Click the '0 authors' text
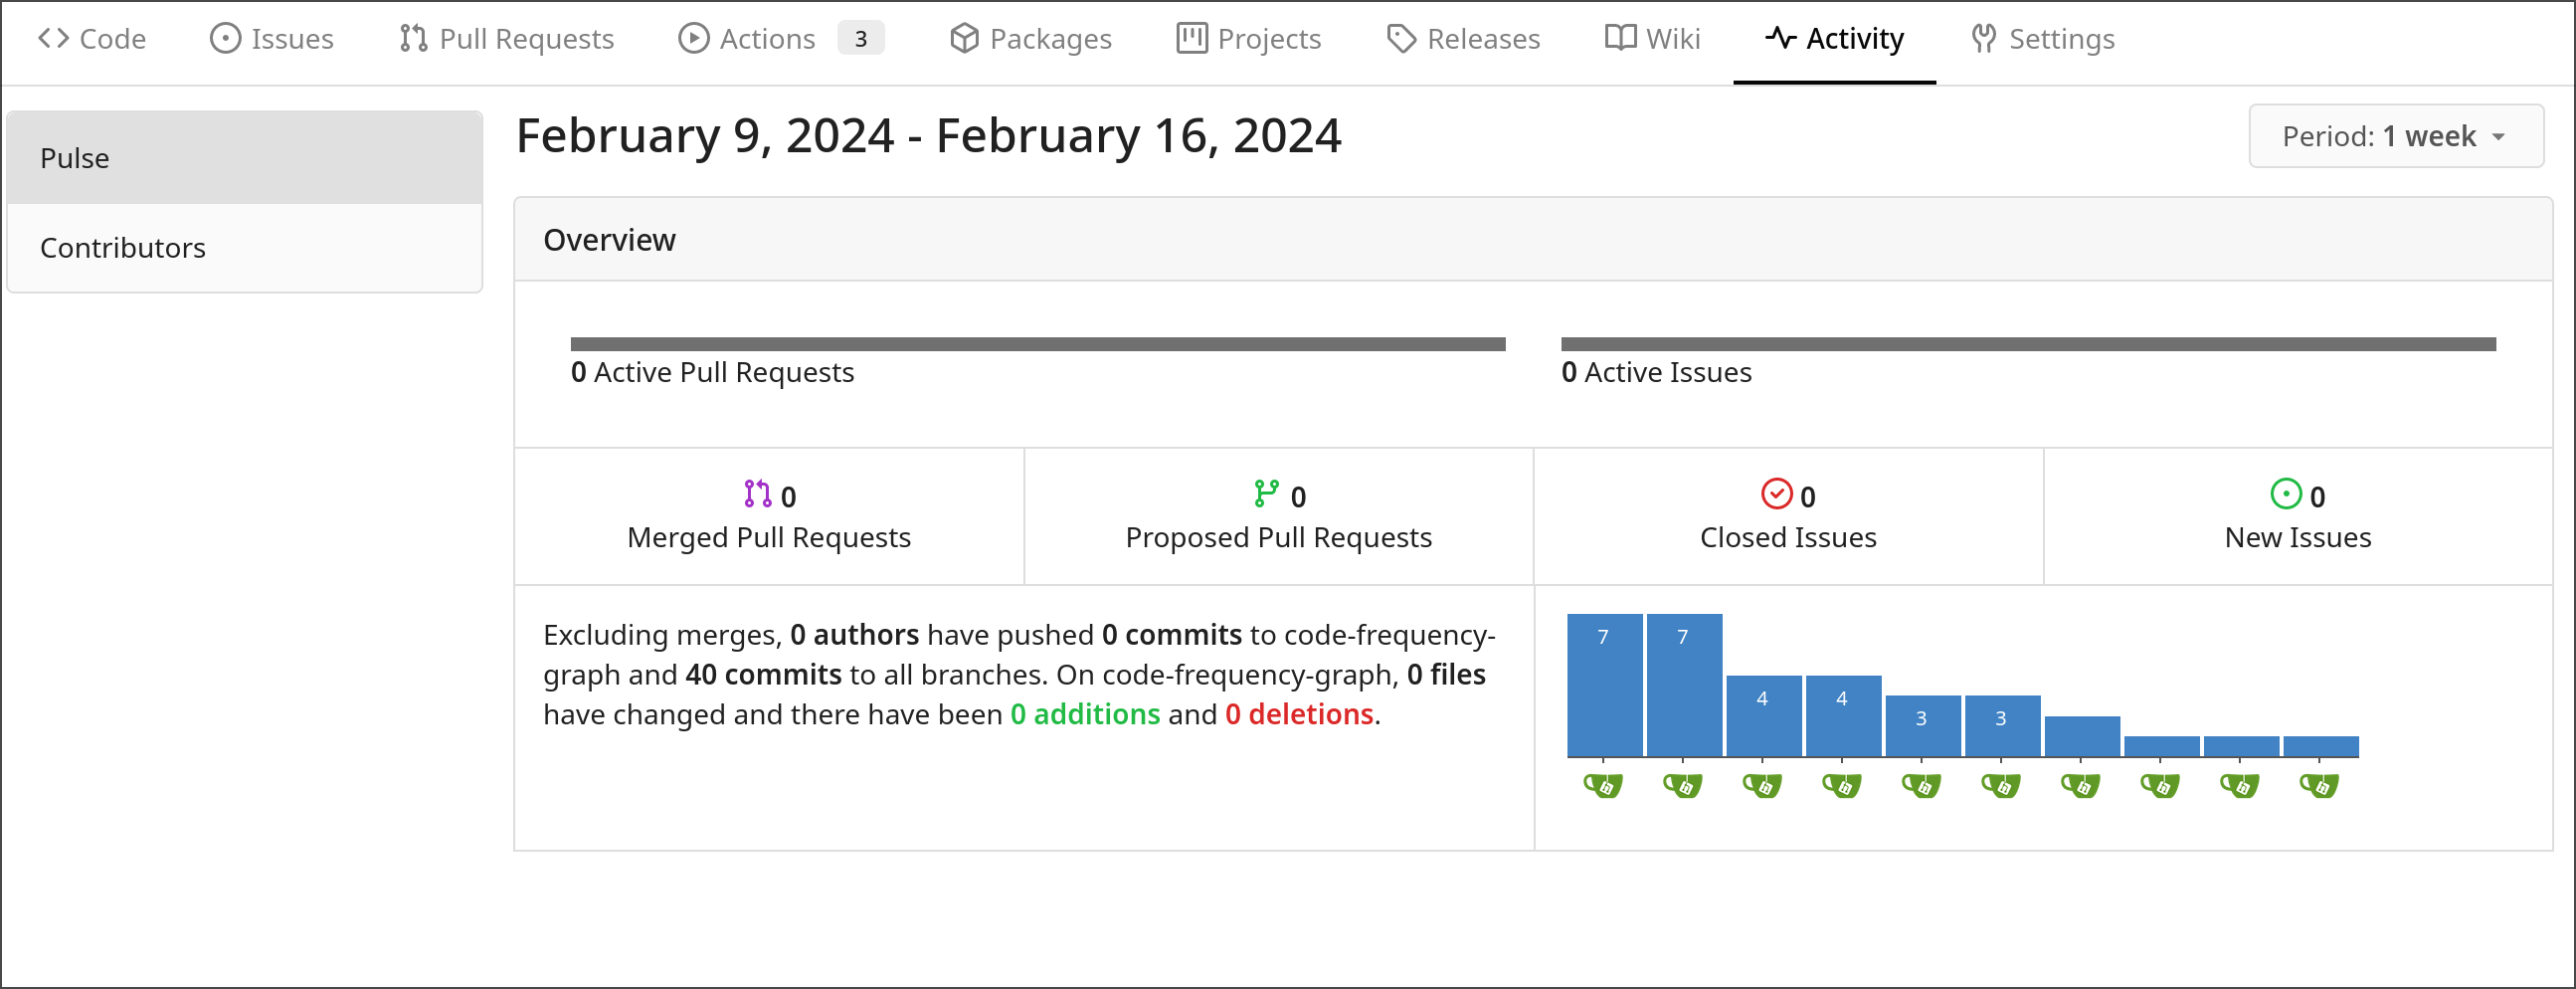2576x989 pixels. click(x=854, y=635)
